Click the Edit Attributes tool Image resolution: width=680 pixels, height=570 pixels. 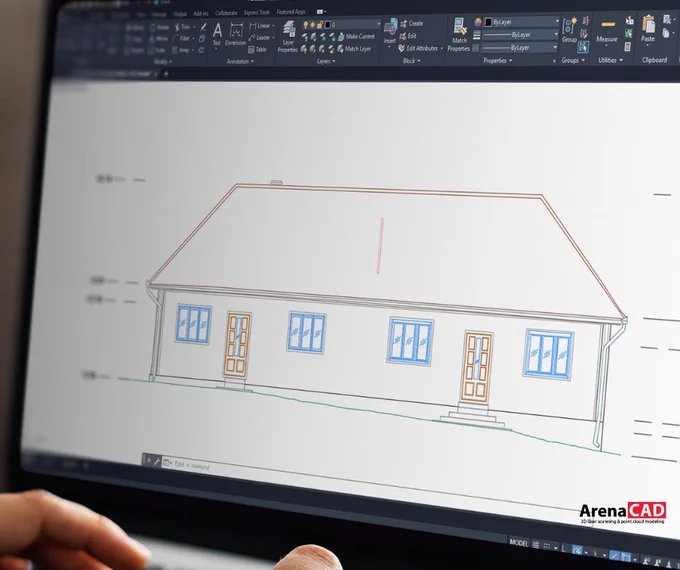pos(418,49)
